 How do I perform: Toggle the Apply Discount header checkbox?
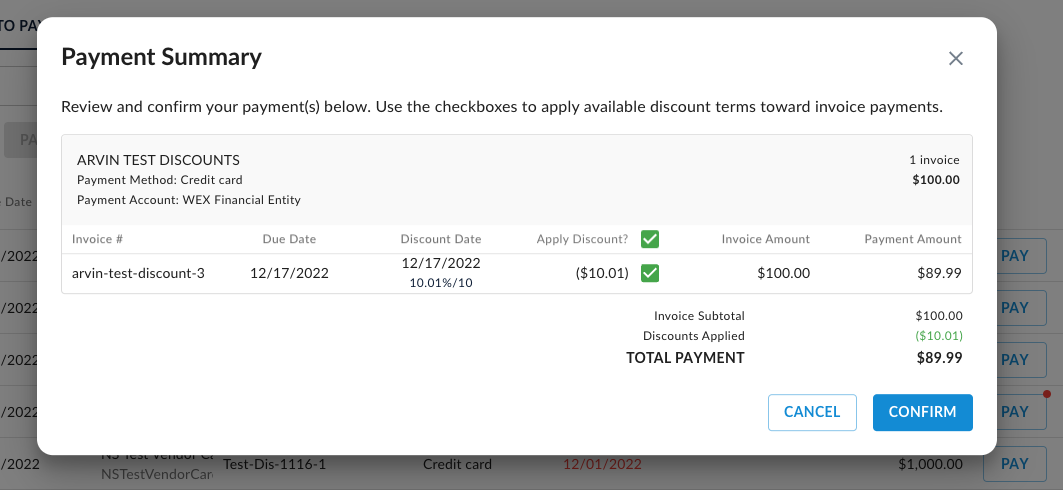point(650,239)
